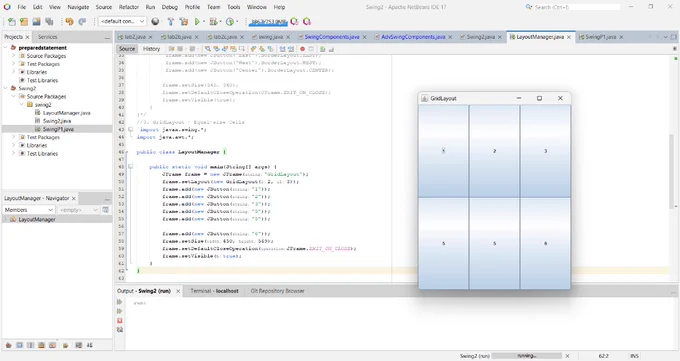Switch to the Terminal - localhost tab
The width and height of the screenshot is (680, 361).
tap(214, 291)
